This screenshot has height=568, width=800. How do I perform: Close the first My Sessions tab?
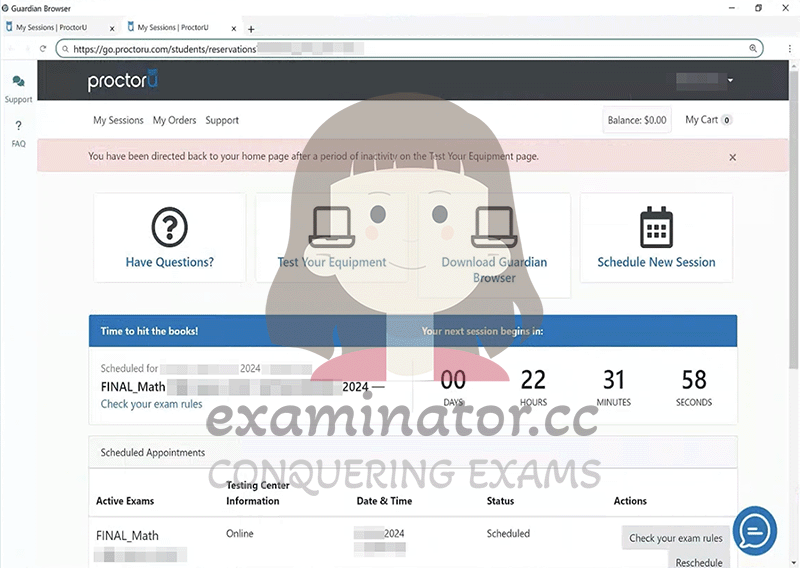112,29
